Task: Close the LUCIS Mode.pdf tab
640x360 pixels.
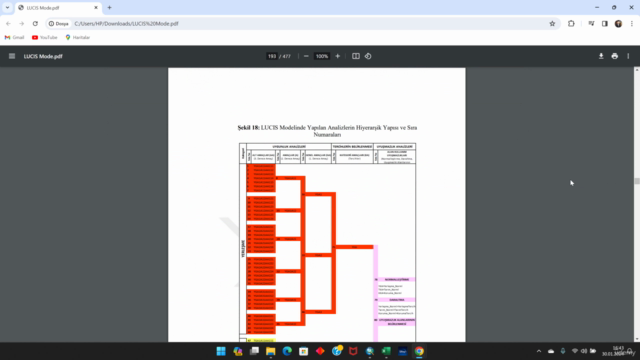Action: coord(96,8)
